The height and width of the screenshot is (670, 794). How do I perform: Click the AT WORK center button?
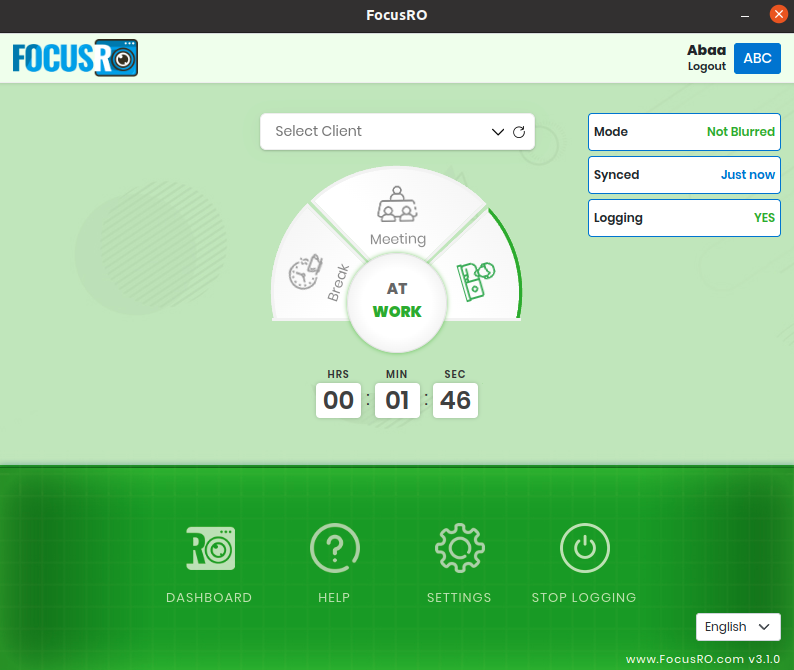pyautogui.click(x=397, y=302)
